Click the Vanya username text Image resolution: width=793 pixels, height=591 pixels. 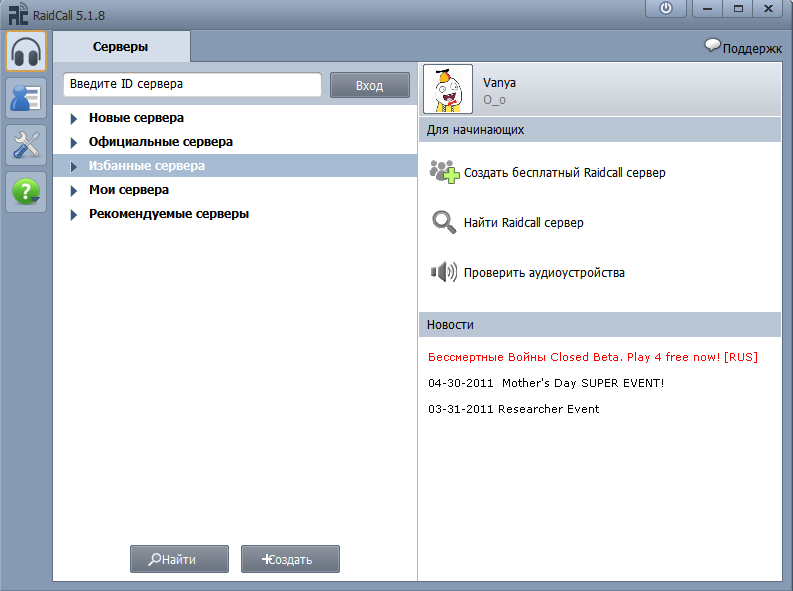(x=499, y=83)
